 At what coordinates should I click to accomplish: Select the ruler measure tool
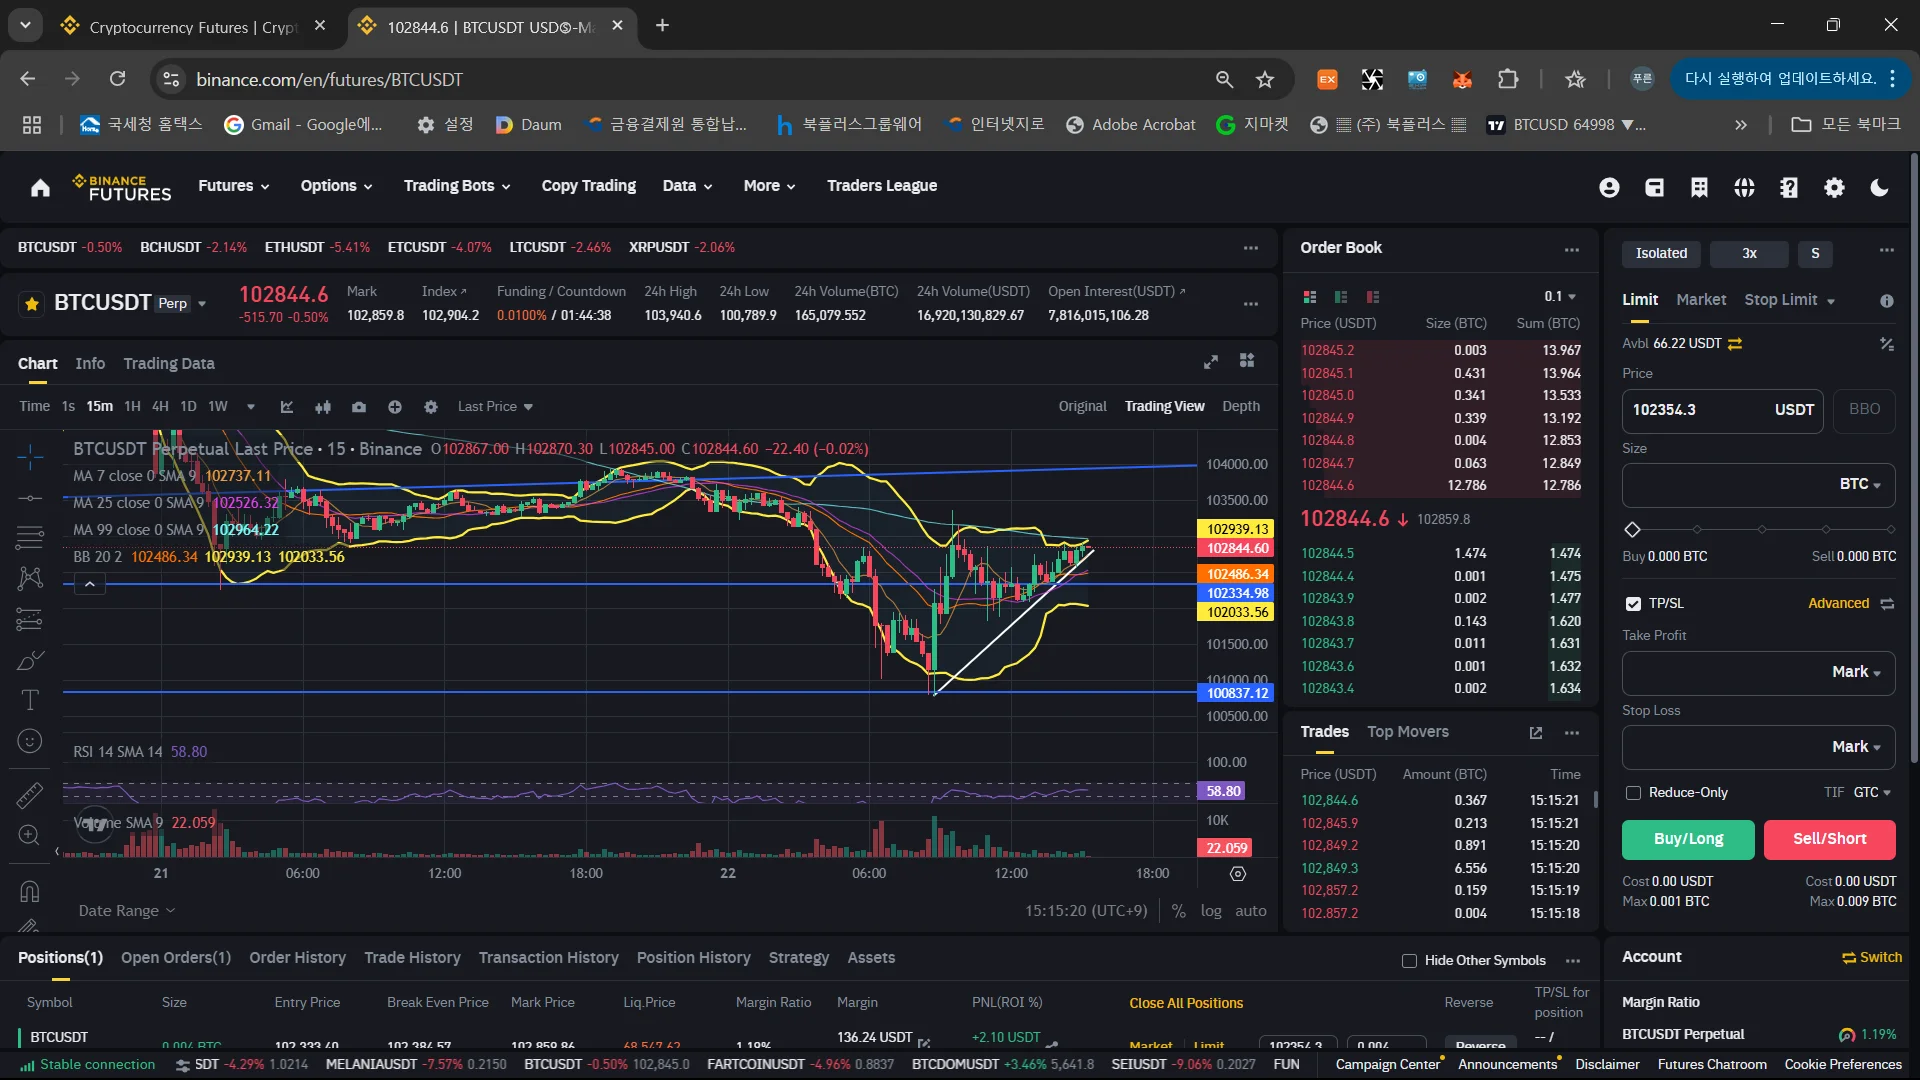point(30,795)
